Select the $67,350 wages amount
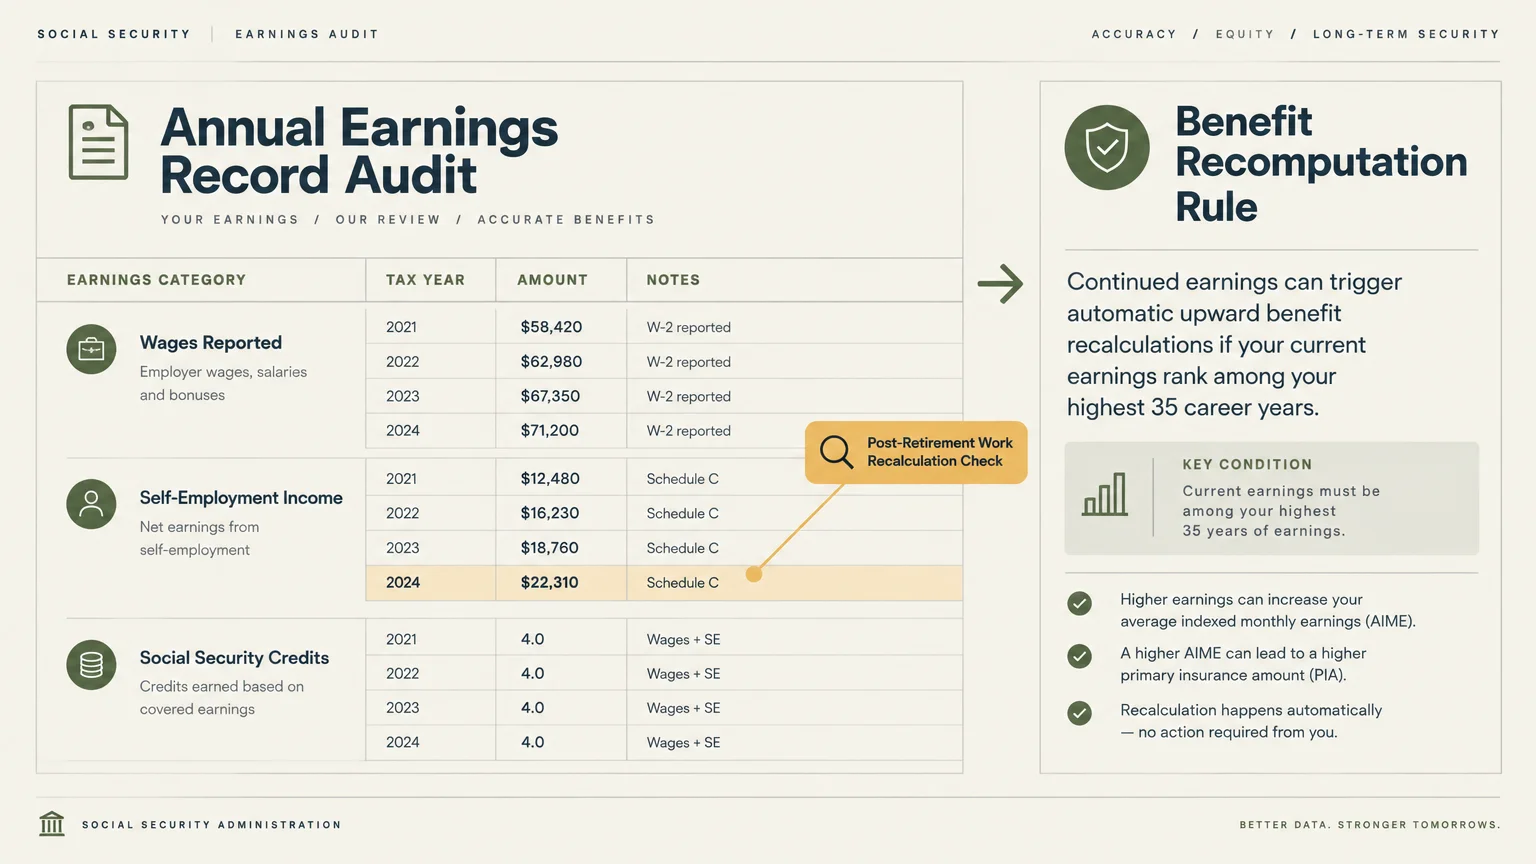Screen dimensions: 1536x864 tap(550, 396)
